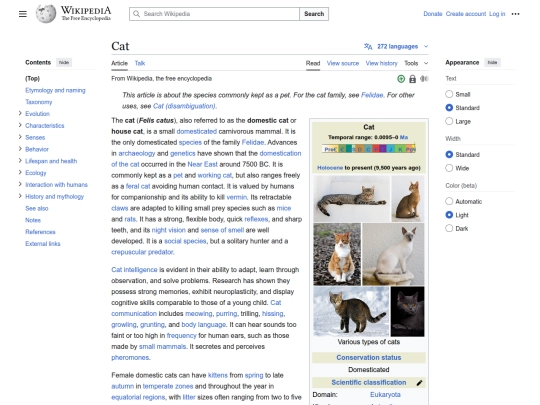The height and width of the screenshot is (405, 540).
Task: Jump to See also in contents
Action: click(37, 208)
